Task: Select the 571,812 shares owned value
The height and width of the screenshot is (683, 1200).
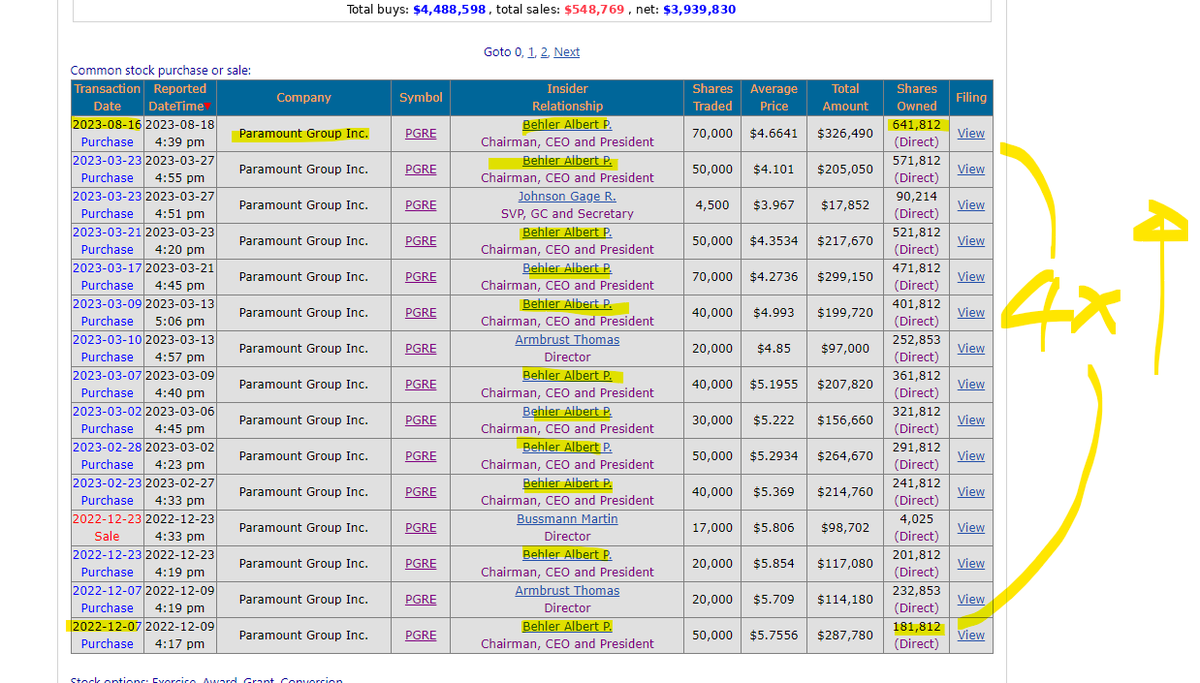Action: [916, 161]
